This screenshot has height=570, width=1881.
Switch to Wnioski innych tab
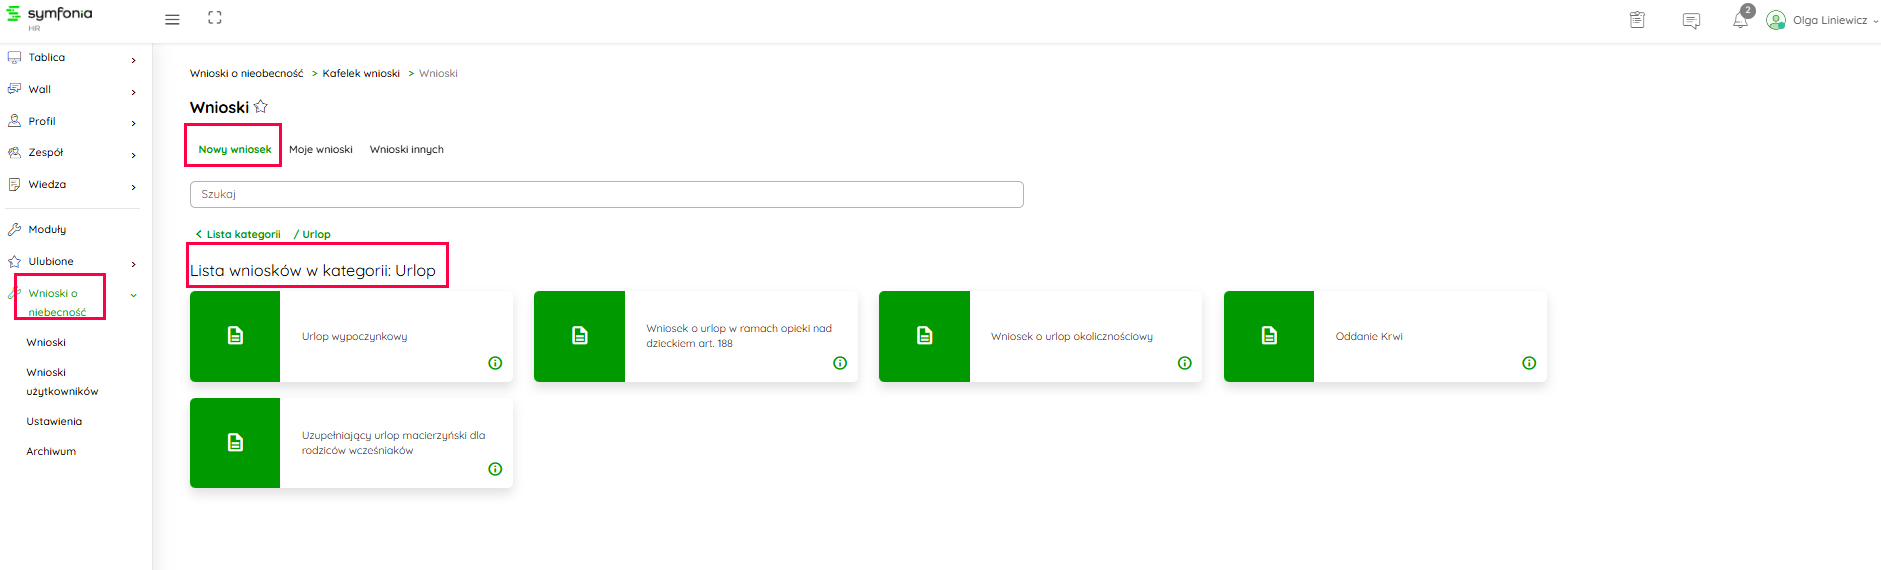[406, 150]
